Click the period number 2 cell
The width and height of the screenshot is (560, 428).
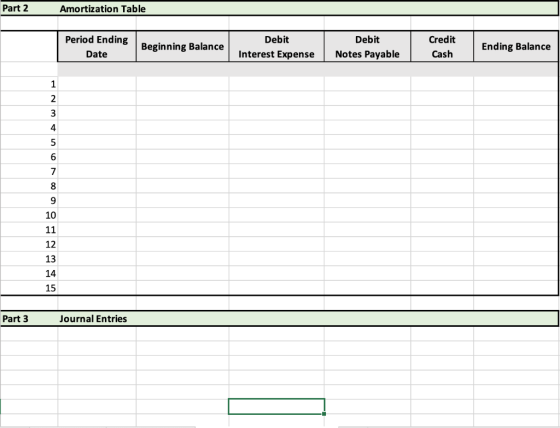(x=29, y=99)
